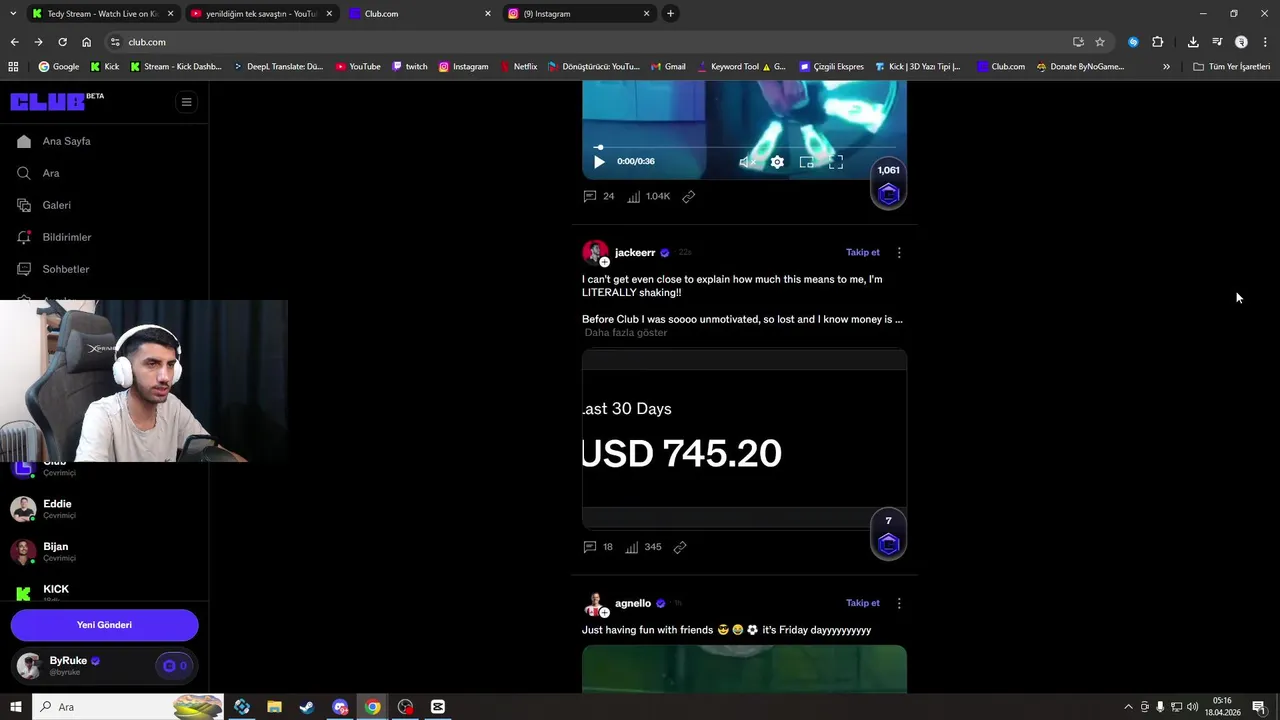The width and height of the screenshot is (1280, 720).
Task: Open the tab search dropdown arrow
Action: click(x=11, y=14)
